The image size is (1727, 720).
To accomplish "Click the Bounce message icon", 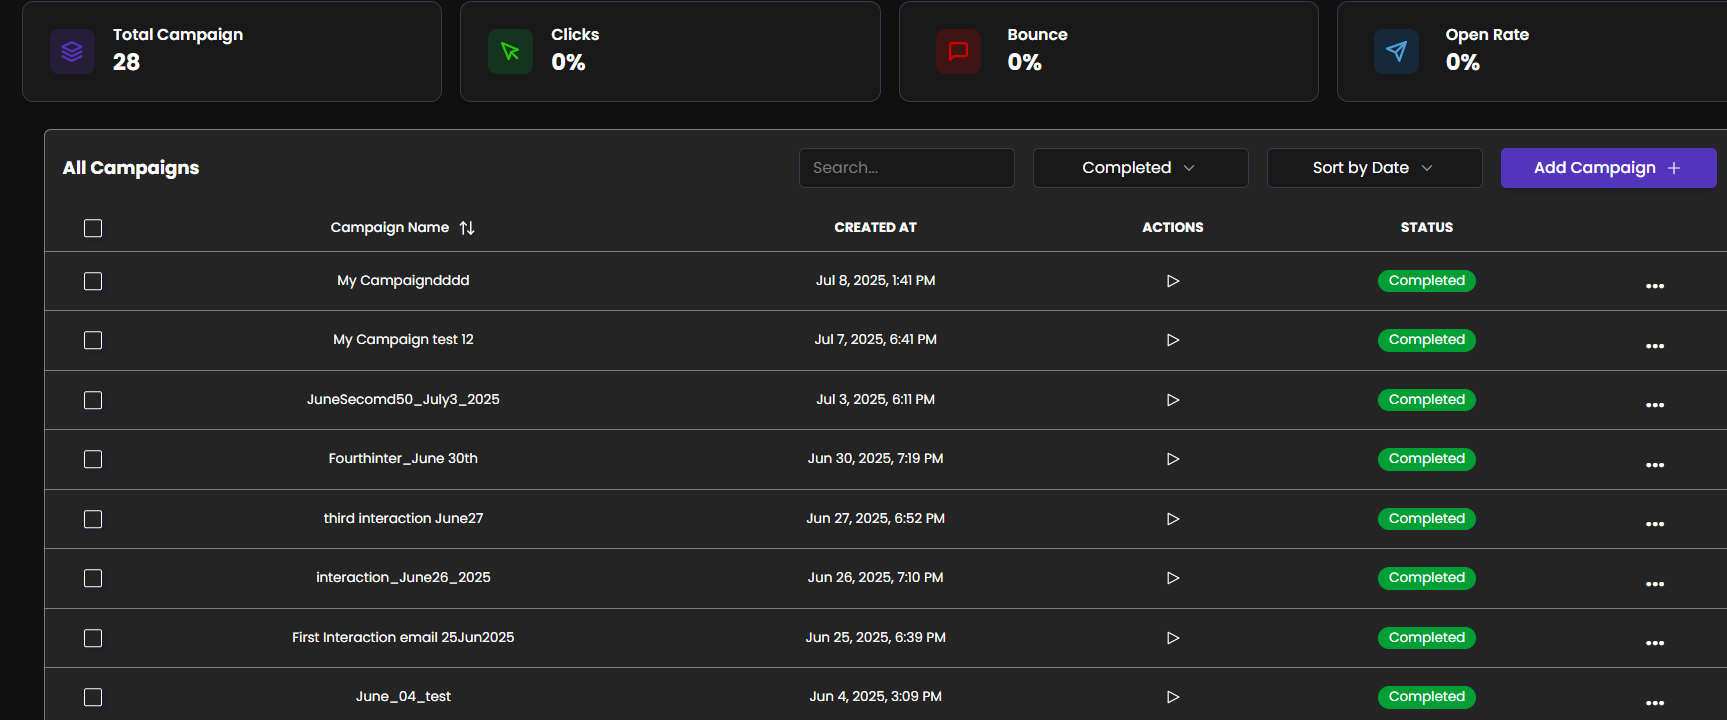I will (958, 51).
